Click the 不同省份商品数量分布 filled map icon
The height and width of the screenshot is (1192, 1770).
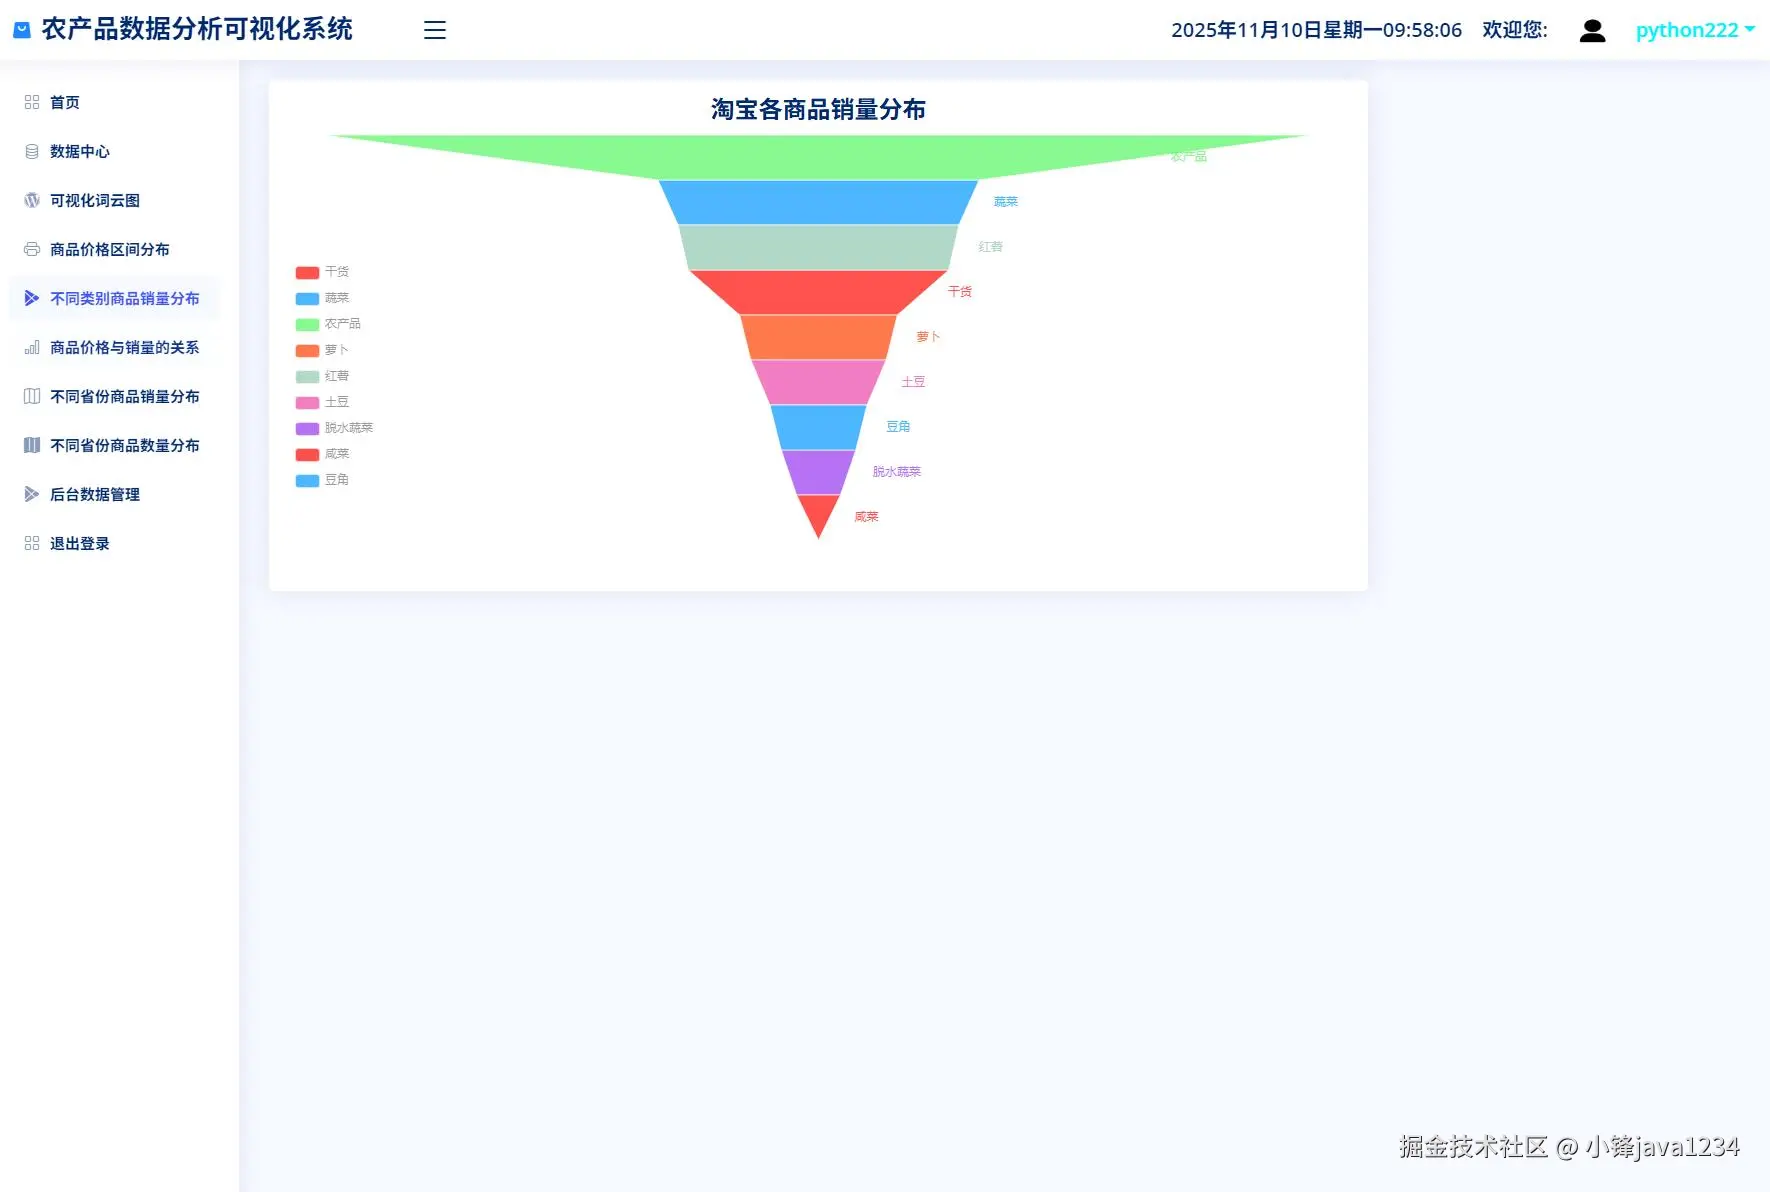[x=32, y=445]
